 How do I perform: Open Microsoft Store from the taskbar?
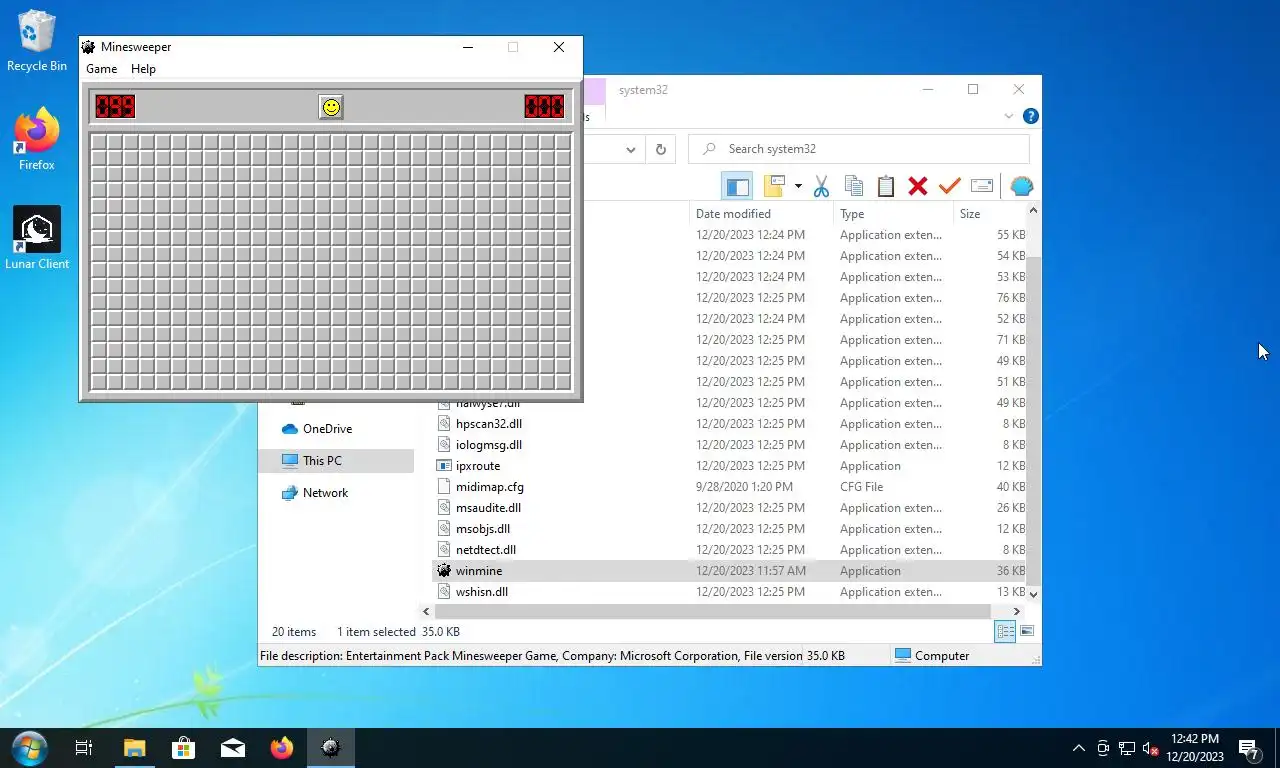tap(183, 748)
